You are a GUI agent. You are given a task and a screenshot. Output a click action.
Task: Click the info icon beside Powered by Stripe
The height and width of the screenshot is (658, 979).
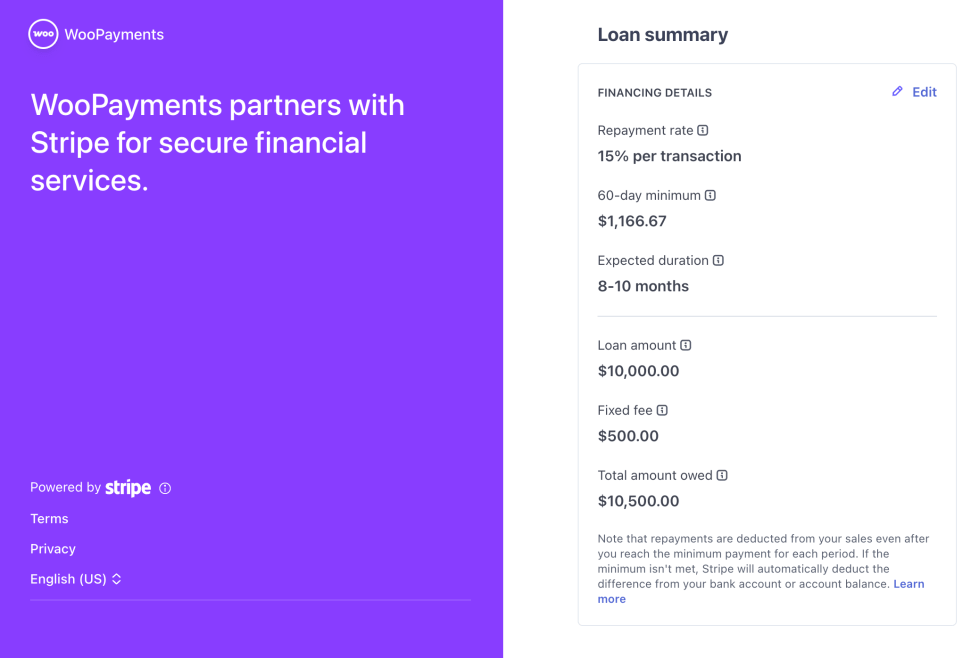(165, 488)
